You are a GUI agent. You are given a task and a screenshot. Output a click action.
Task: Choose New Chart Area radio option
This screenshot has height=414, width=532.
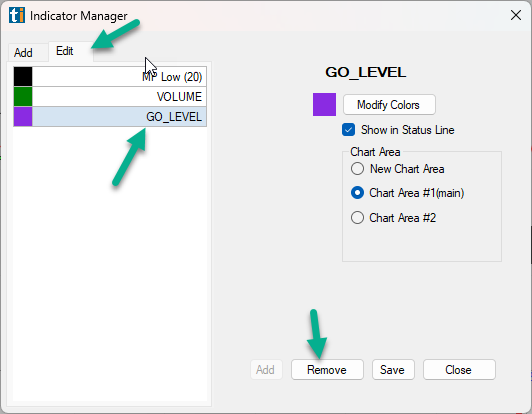click(357, 169)
